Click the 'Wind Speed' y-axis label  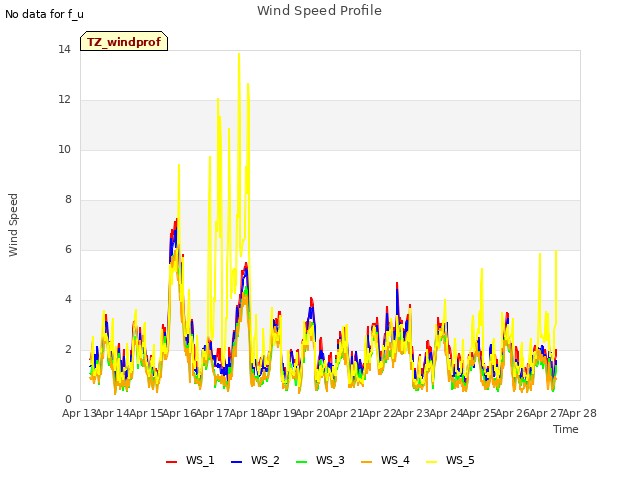(x=13, y=225)
